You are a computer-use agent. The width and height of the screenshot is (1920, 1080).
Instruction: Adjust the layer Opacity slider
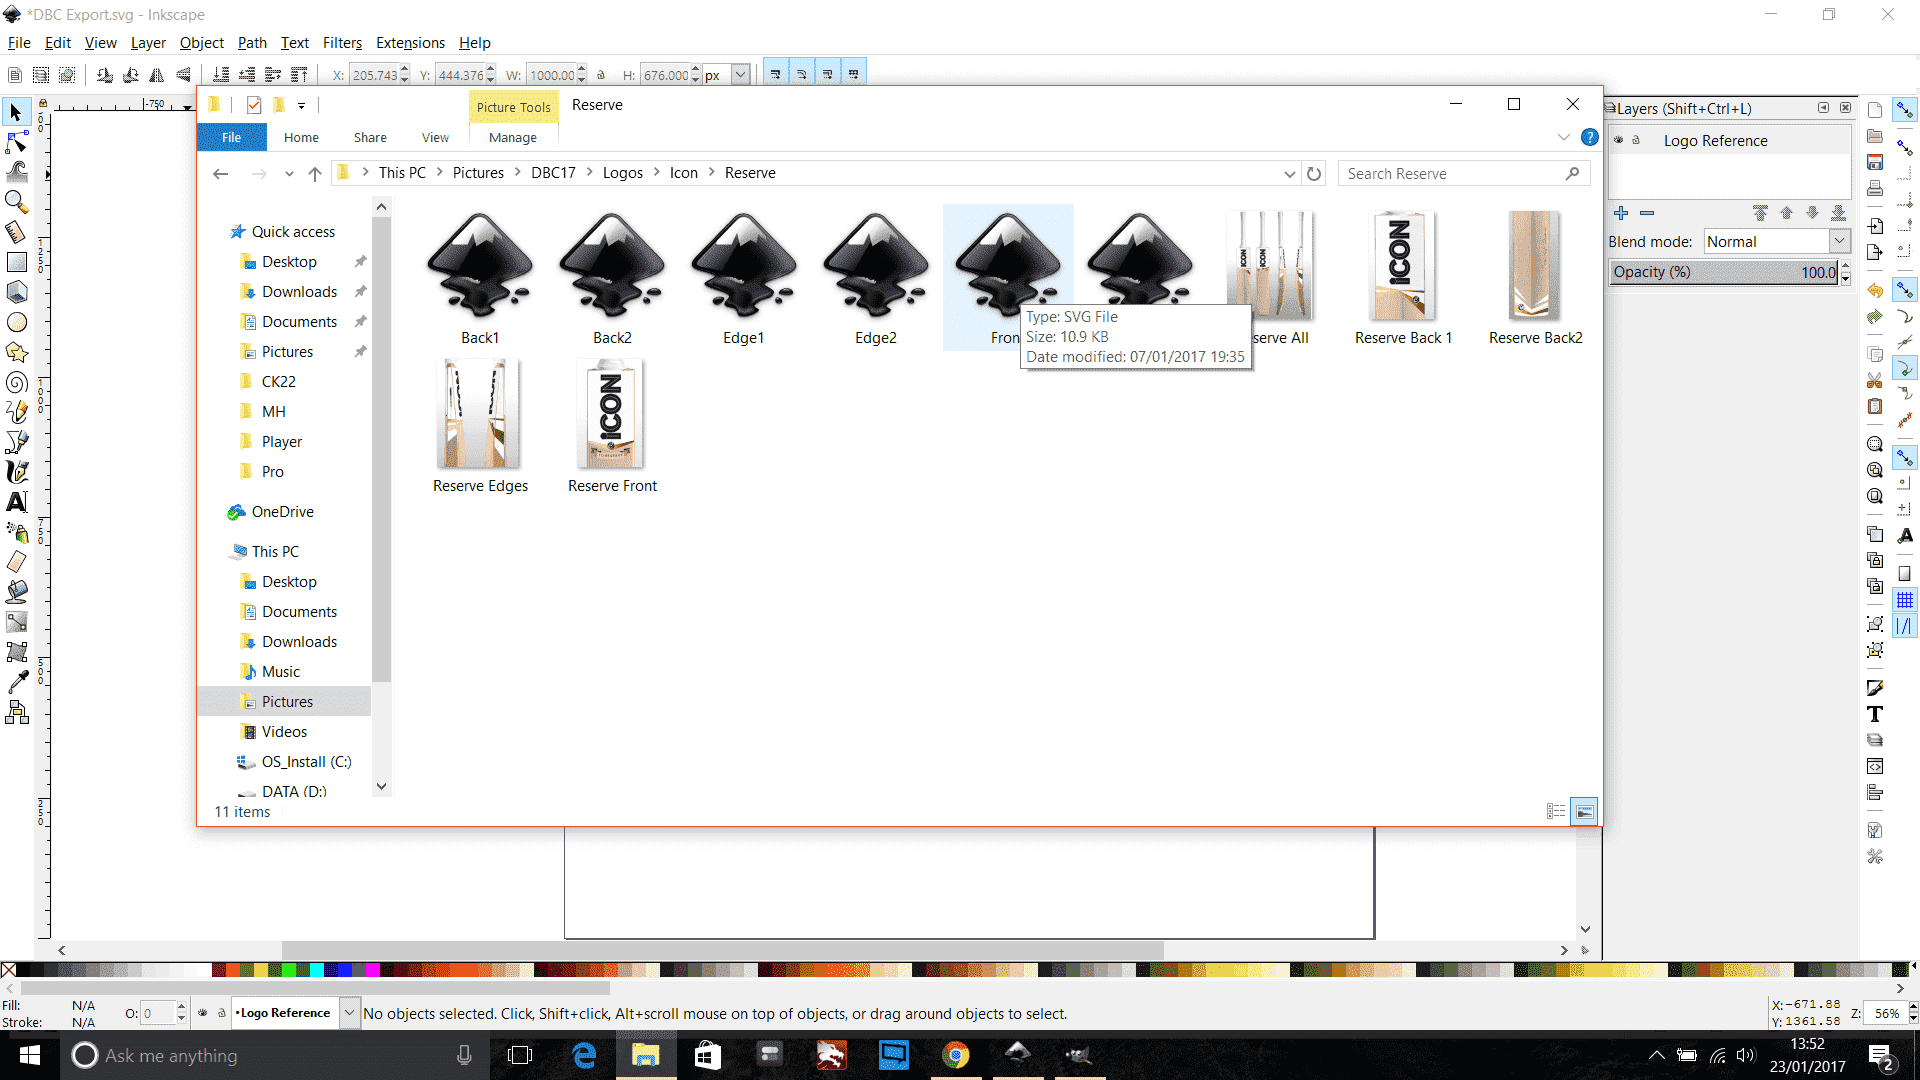point(1724,272)
